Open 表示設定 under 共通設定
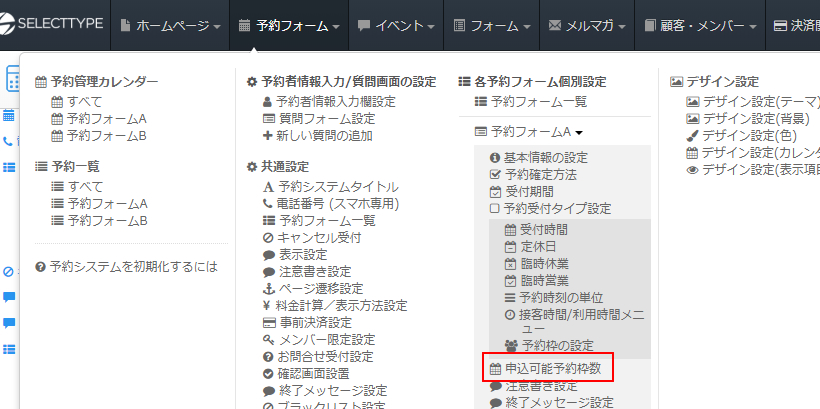820x409 pixels. pyautogui.click(x=295, y=255)
